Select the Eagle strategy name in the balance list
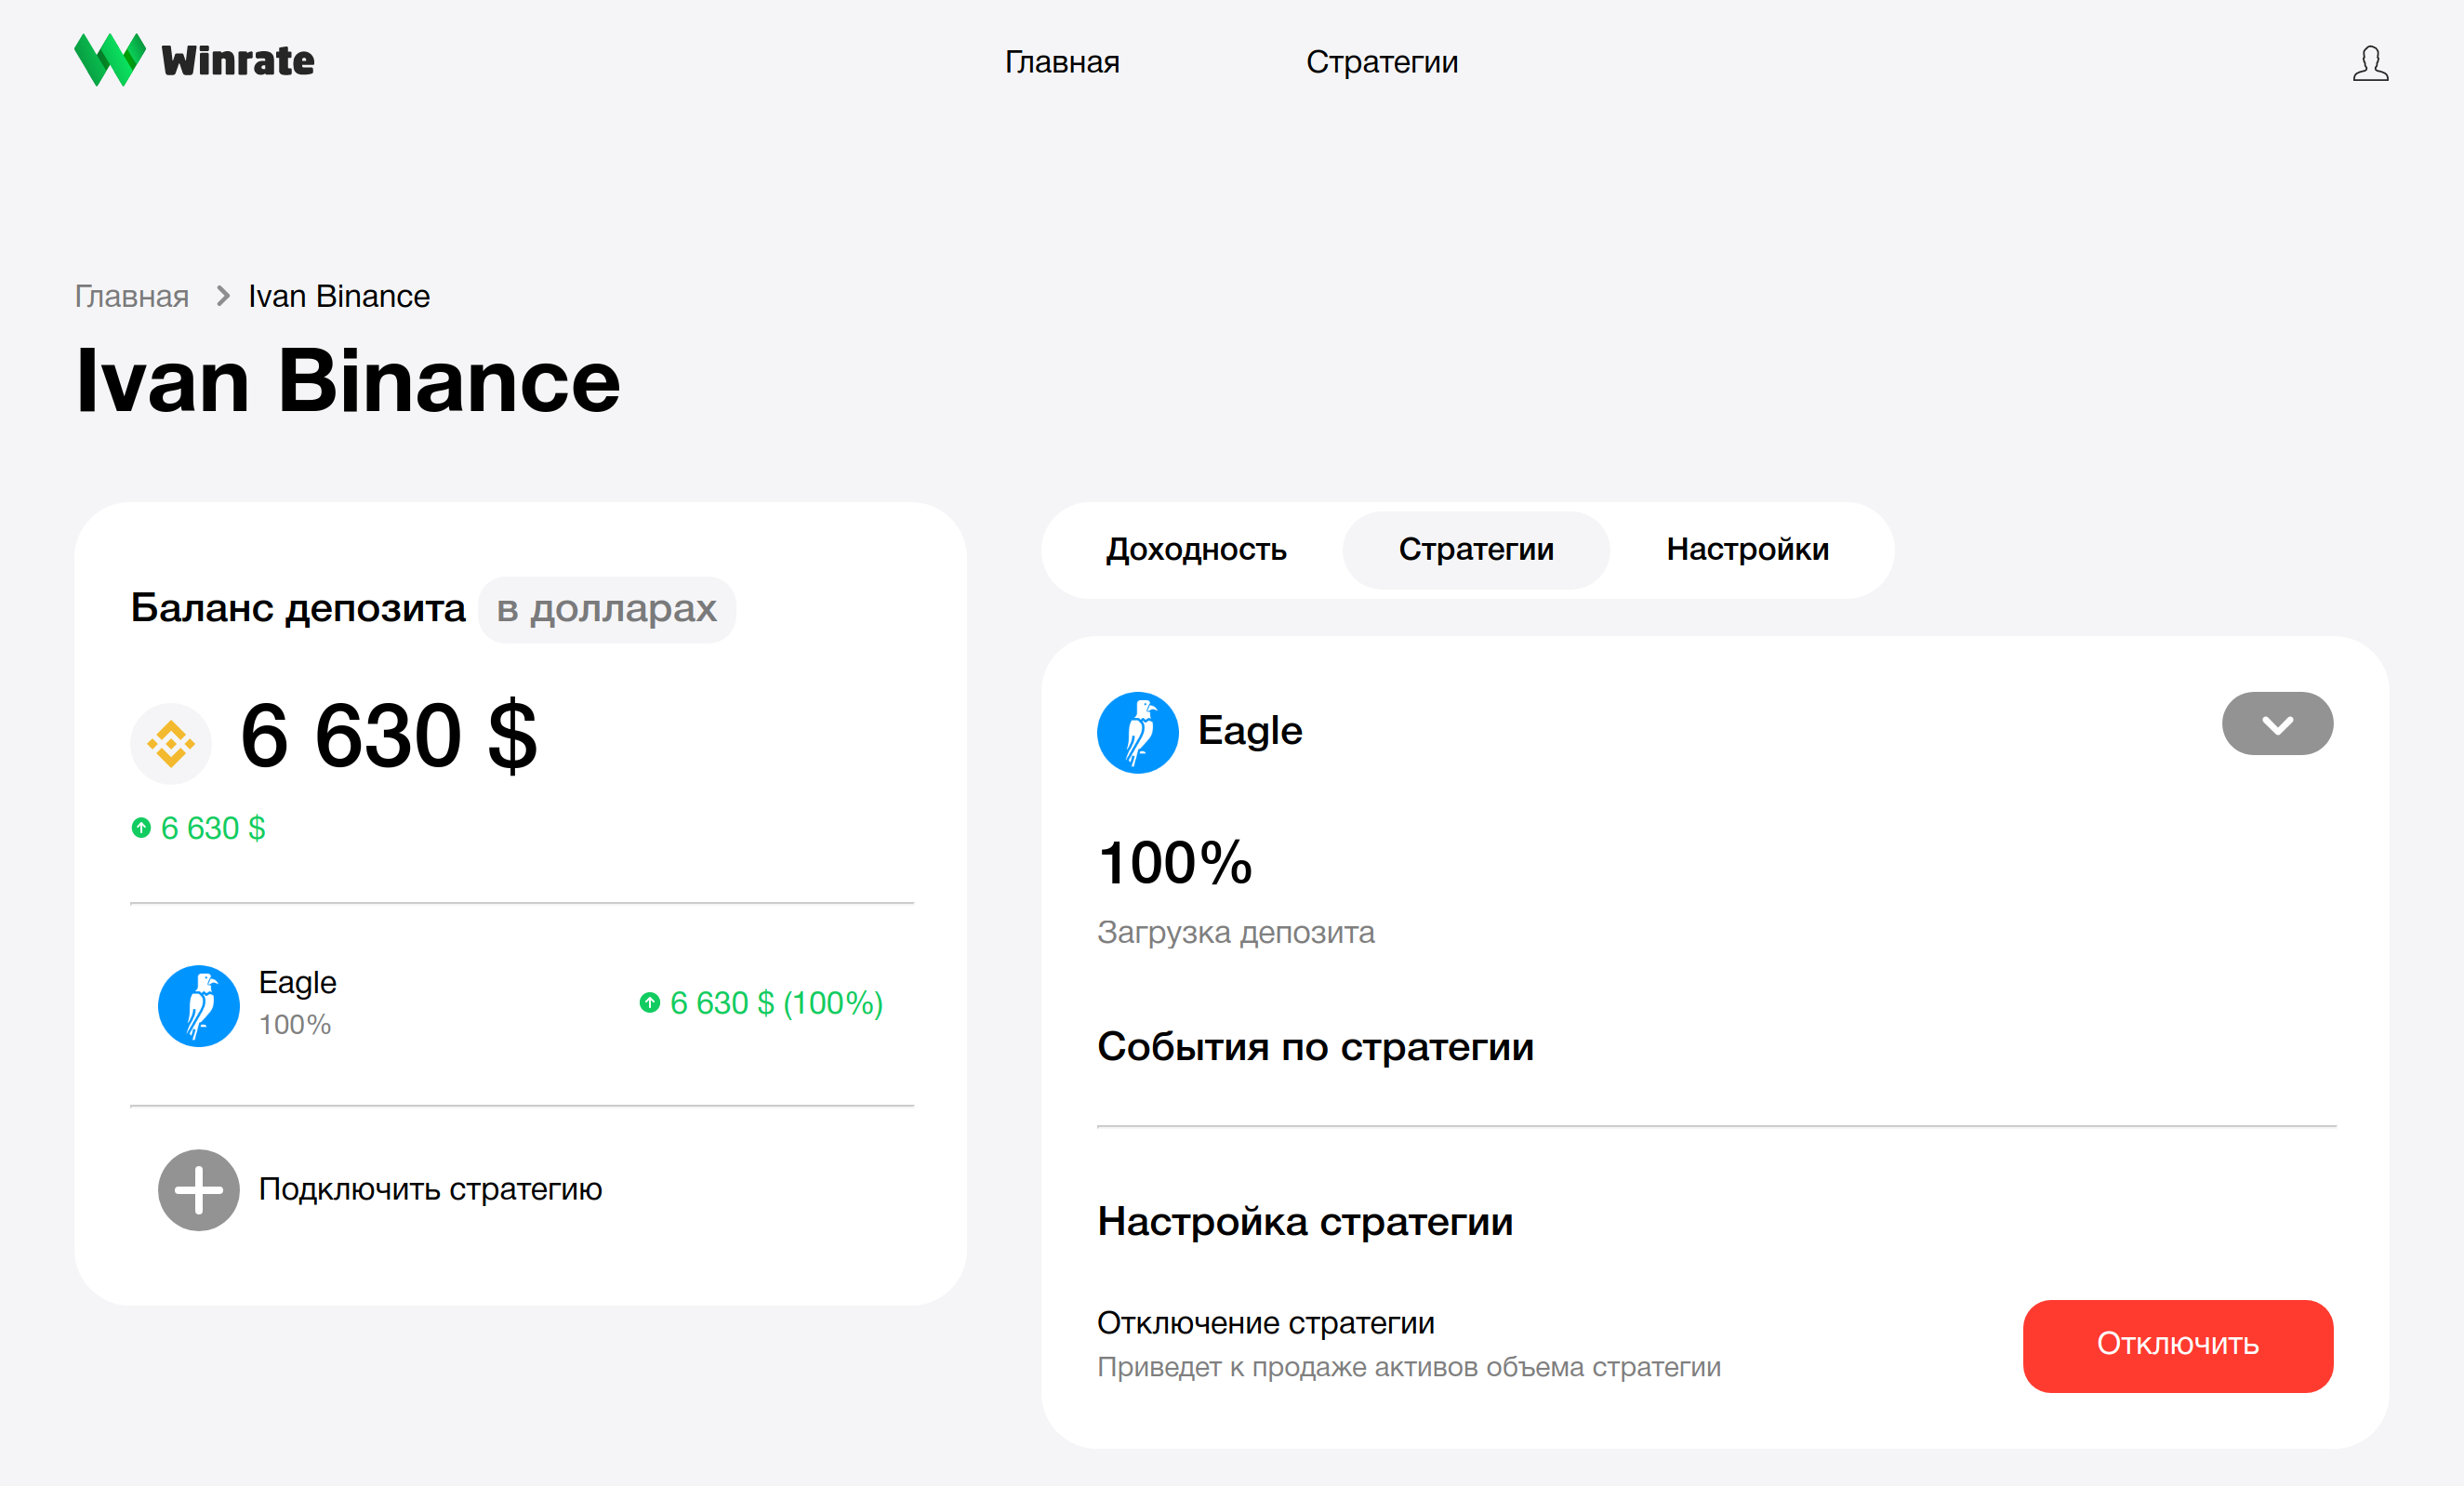 (298, 982)
